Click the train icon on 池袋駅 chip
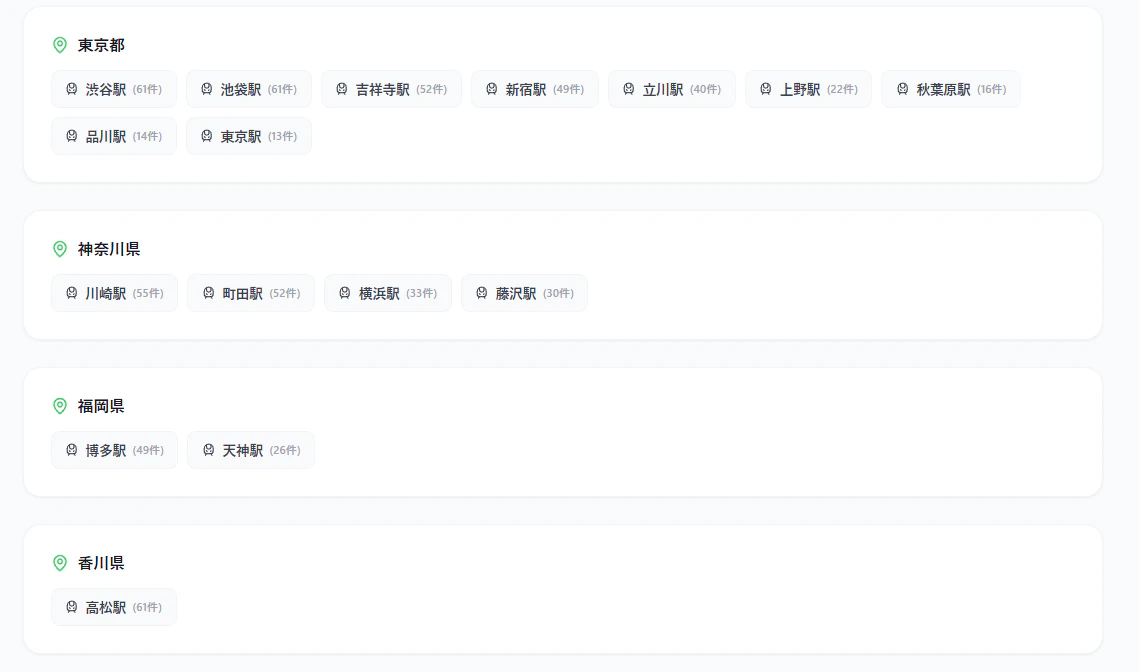The width and height of the screenshot is (1139, 672). point(207,89)
